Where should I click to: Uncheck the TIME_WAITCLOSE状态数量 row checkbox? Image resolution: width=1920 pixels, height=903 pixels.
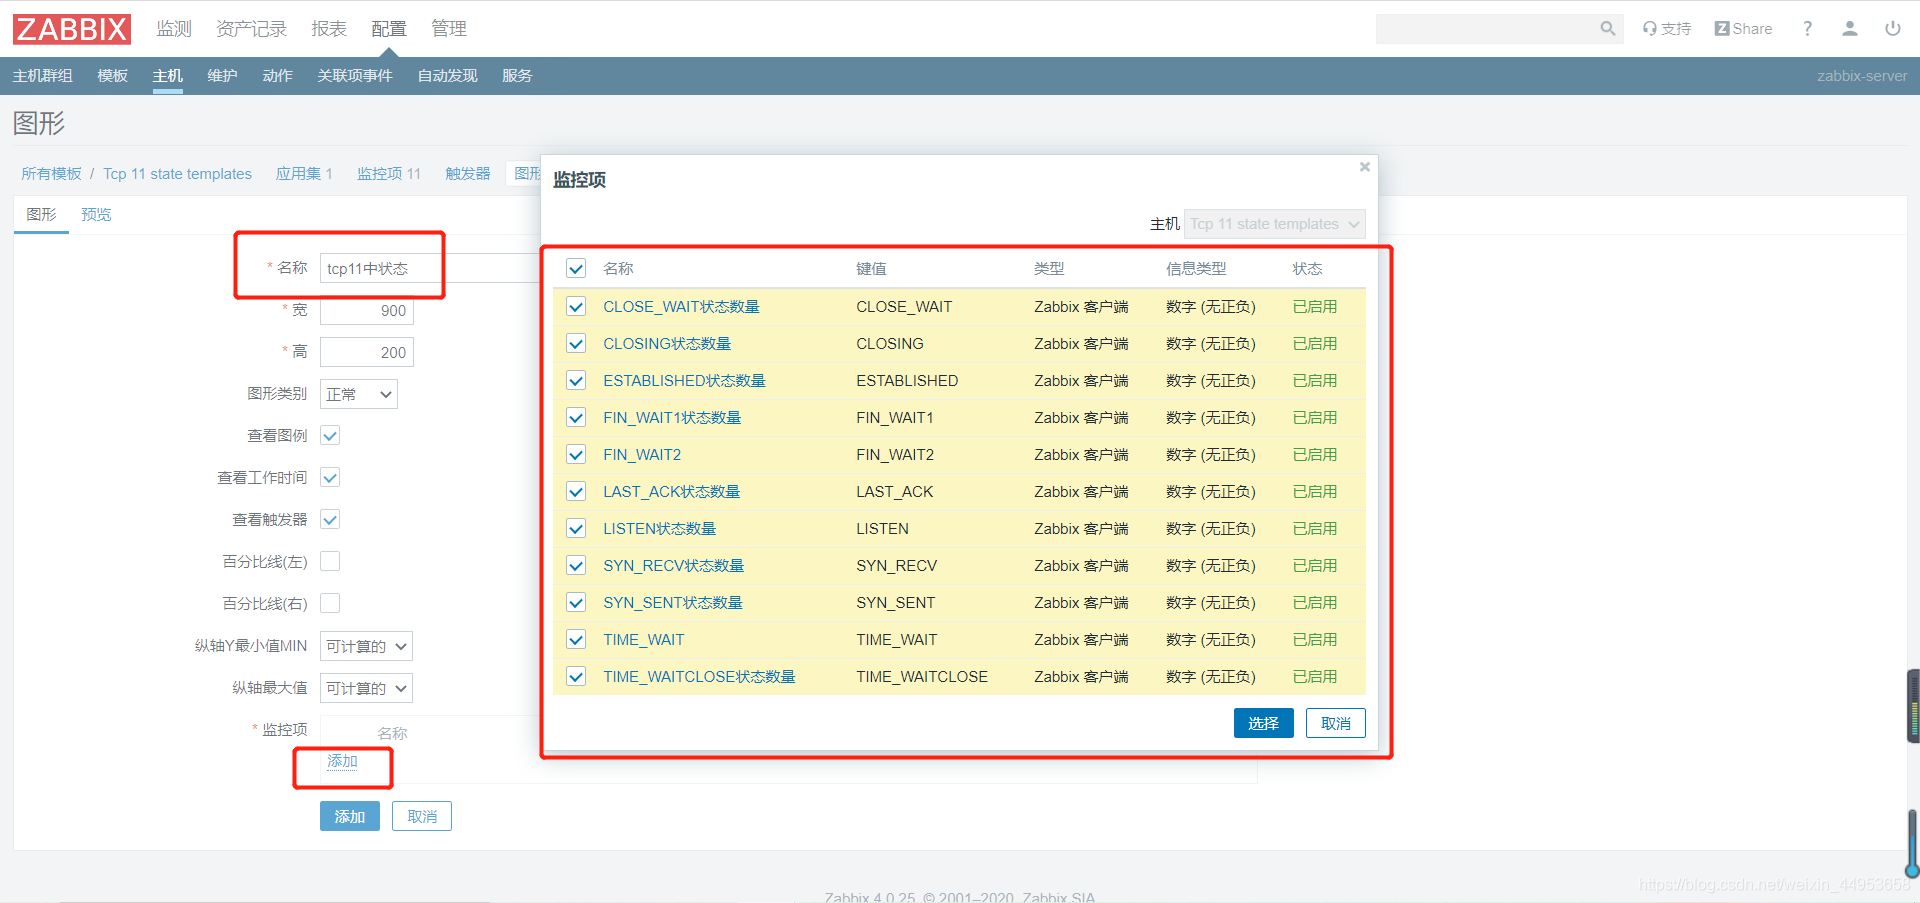point(576,676)
